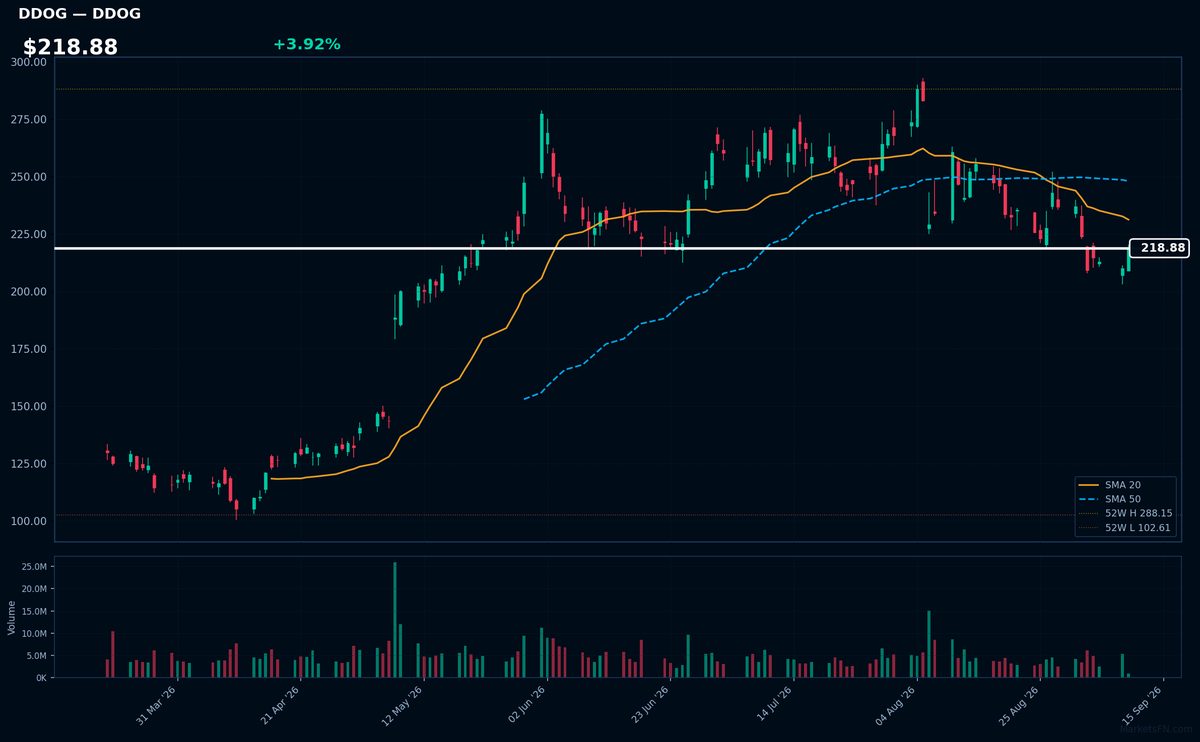Viewport: 1200px width, 742px height.
Task: Click the 02 Jun '26 date label
Action: (x=528, y=704)
